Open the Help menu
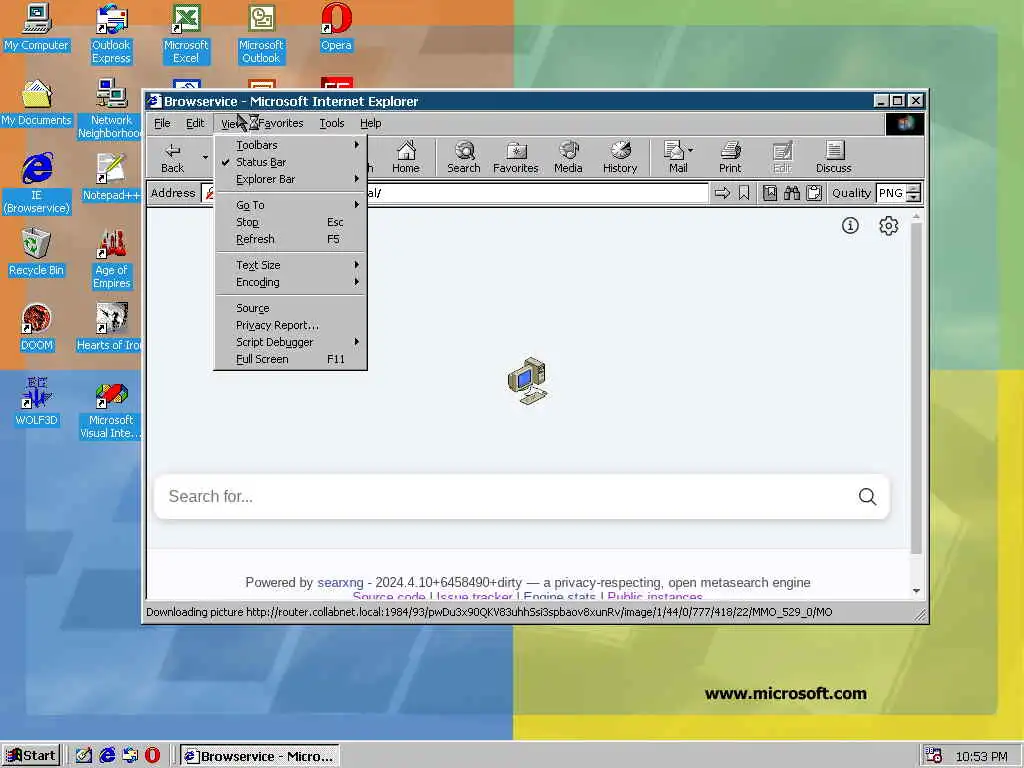 (370, 123)
